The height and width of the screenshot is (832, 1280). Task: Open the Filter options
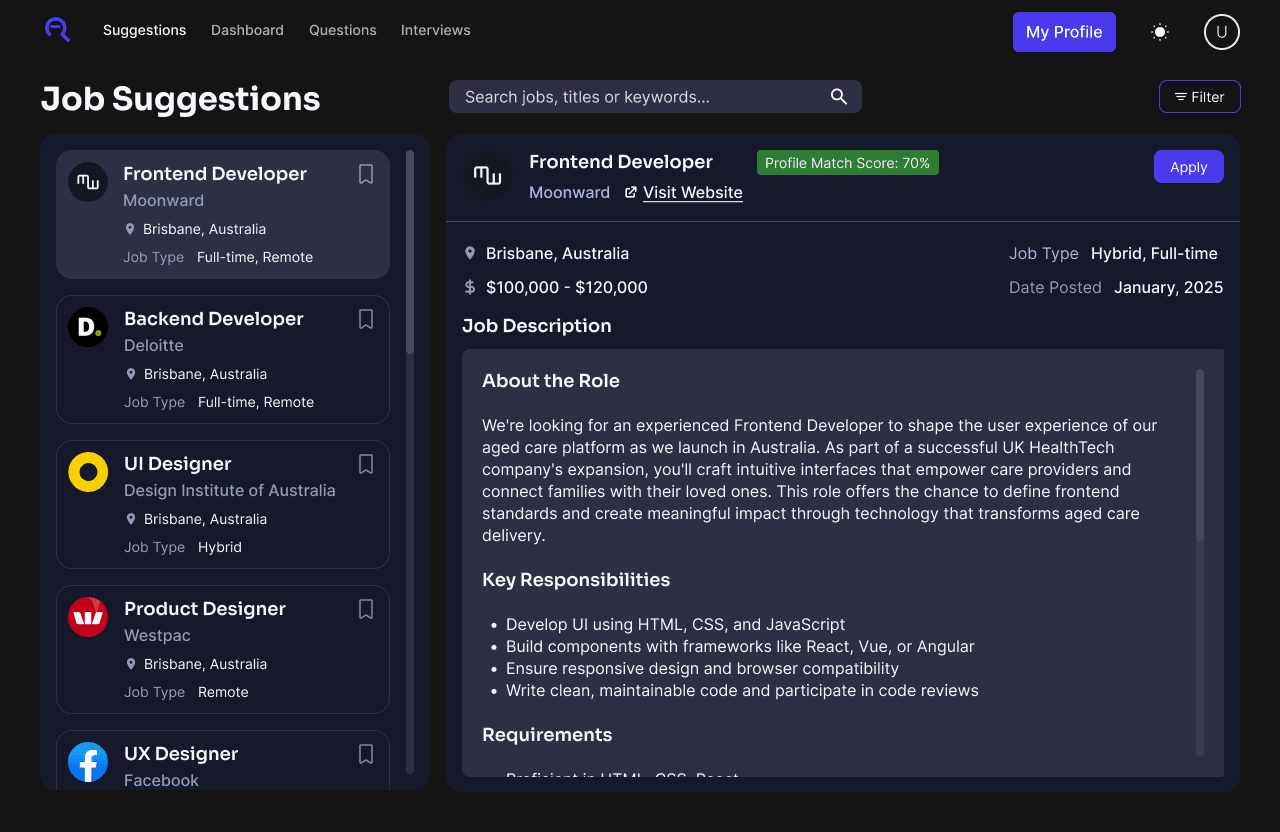1199,96
